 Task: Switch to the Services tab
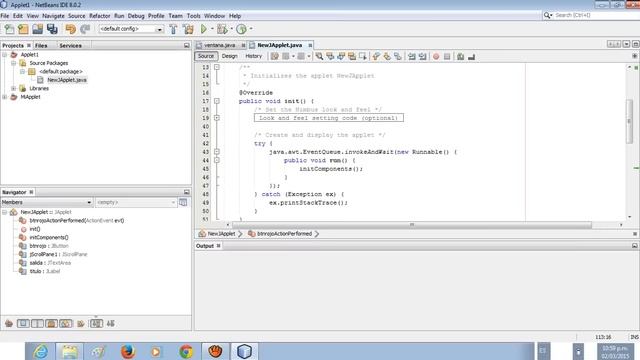coord(70,45)
